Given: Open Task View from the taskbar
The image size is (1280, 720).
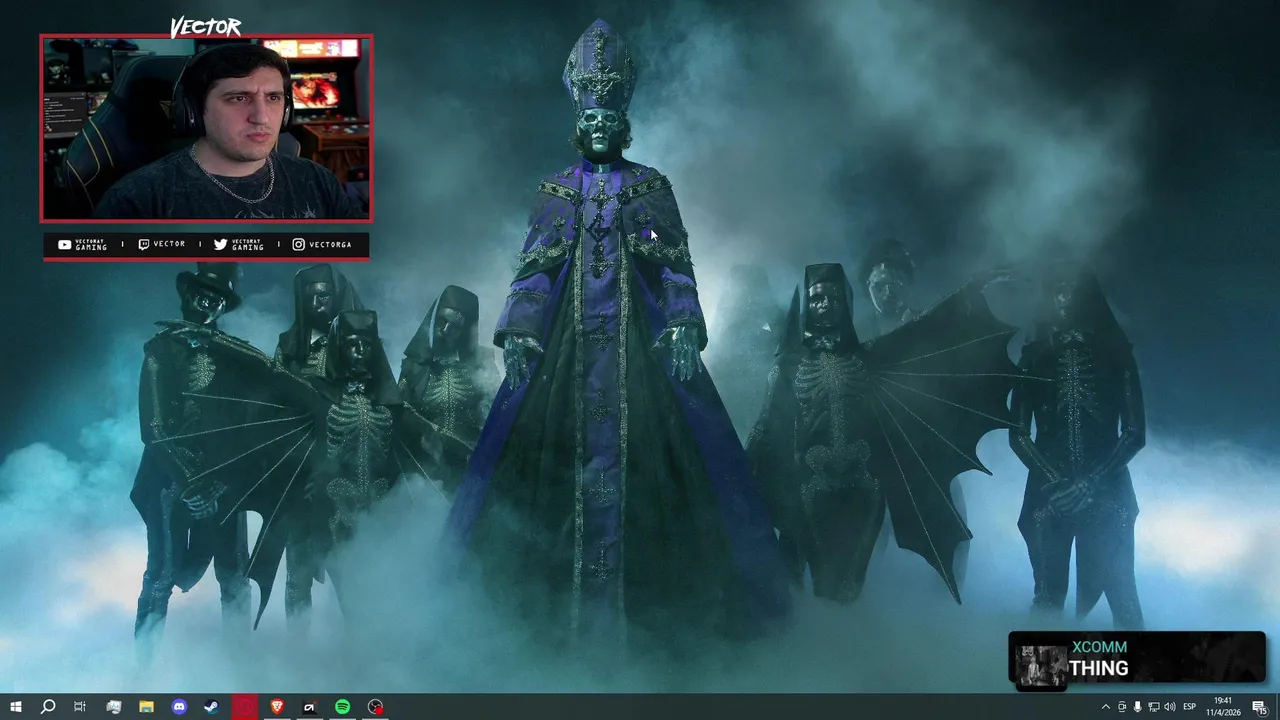Looking at the screenshot, I should pos(80,707).
